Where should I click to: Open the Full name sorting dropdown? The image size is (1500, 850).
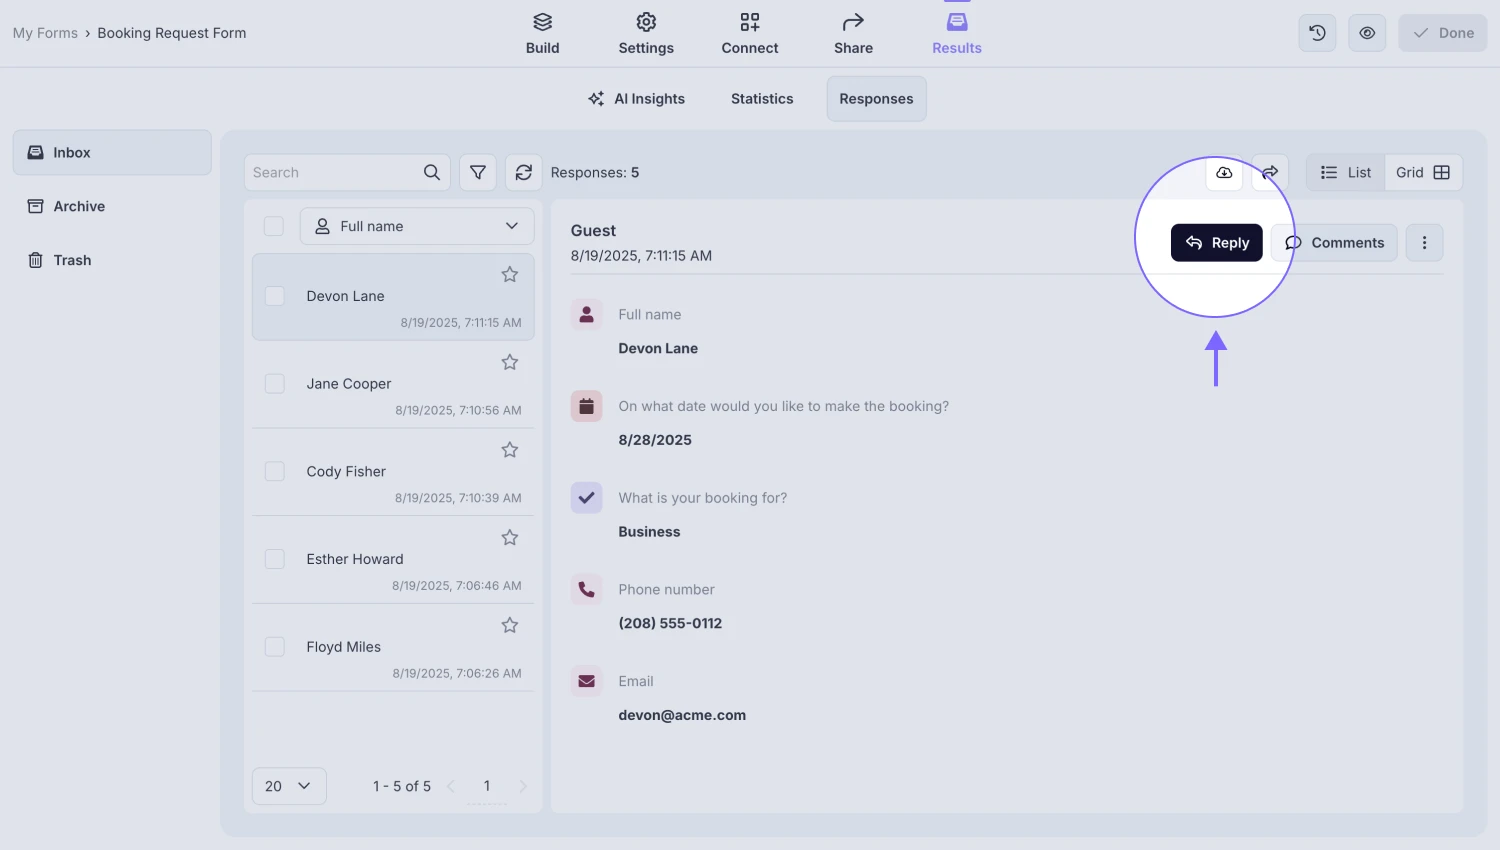pyautogui.click(x=416, y=226)
